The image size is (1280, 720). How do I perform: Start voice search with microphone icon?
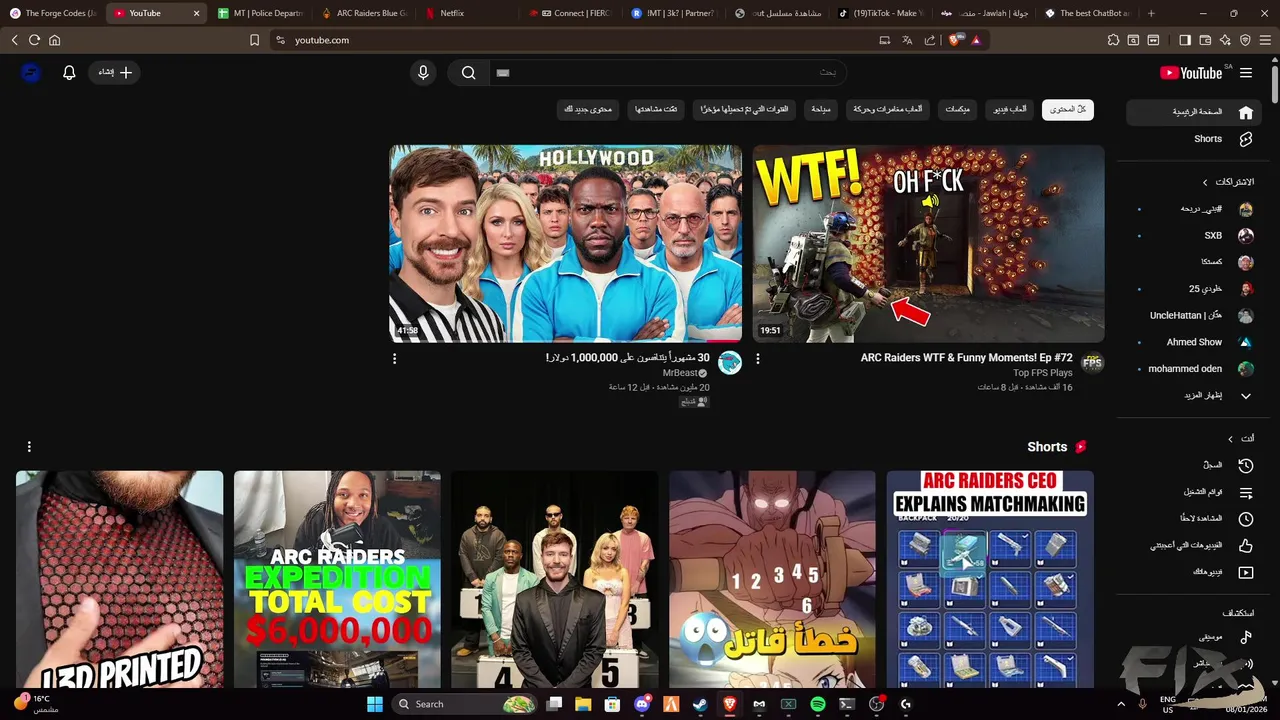click(x=423, y=72)
